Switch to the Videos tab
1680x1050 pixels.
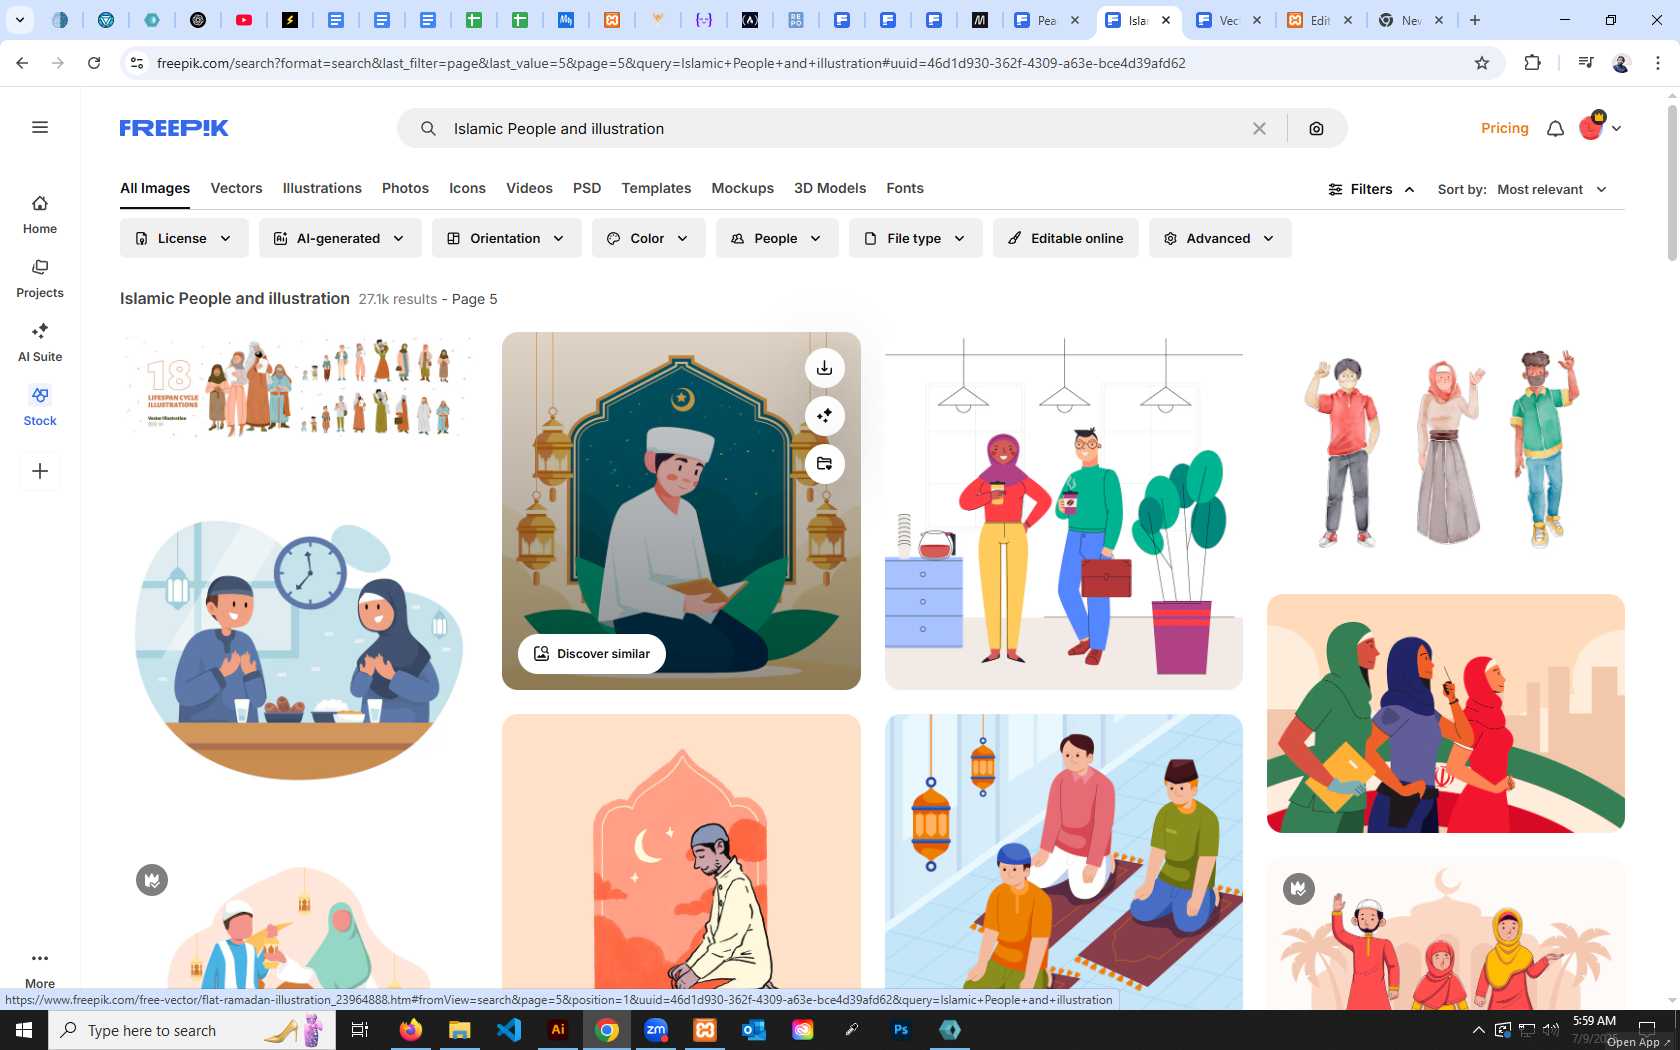[x=529, y=188]
